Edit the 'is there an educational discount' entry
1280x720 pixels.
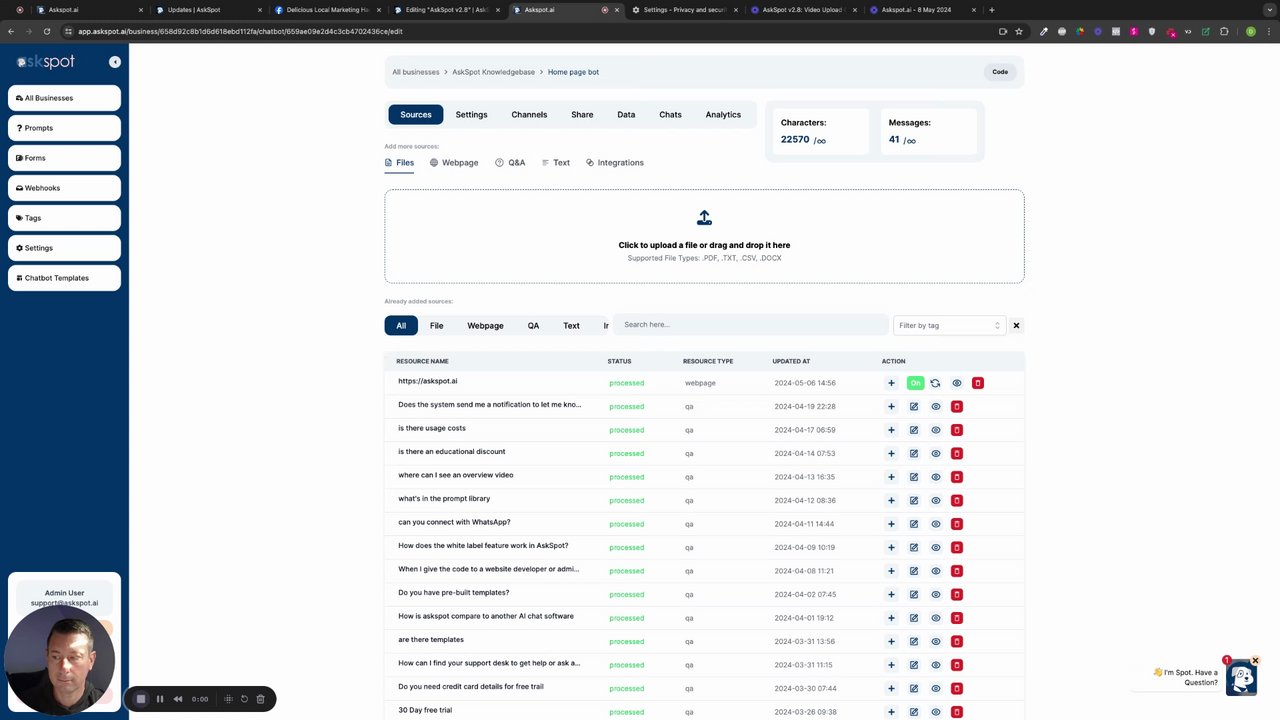(x=914, y=453)
